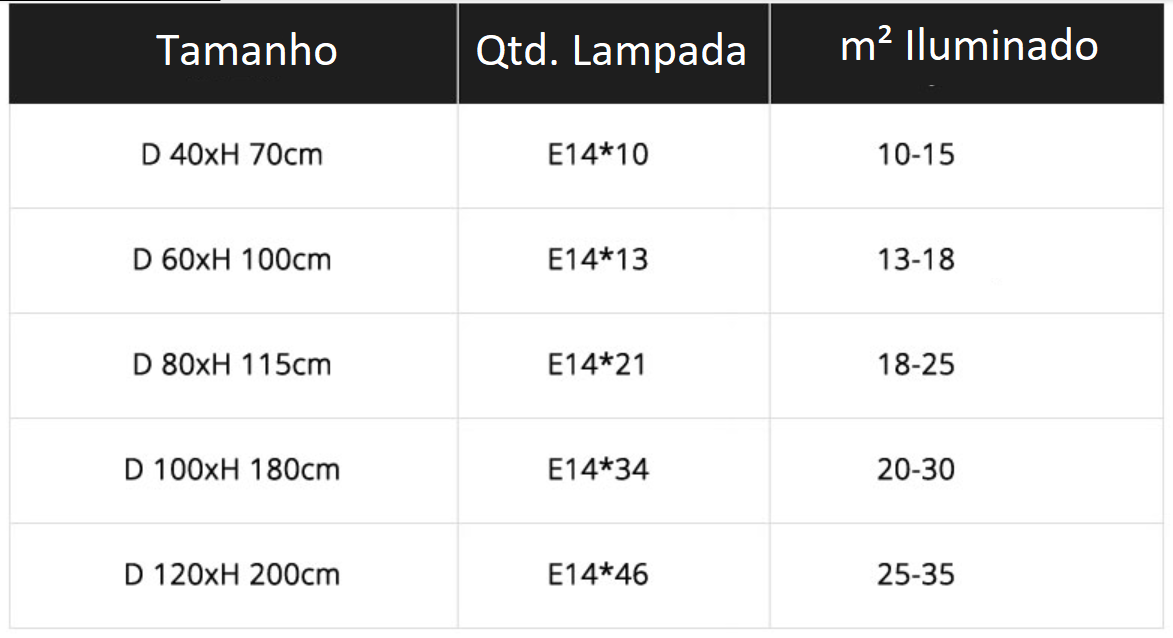Image resolution: width=1173 pixels, height=638 pixels.
Task: Pick the 13-18 illuminated area value
Action: [x=916, y=260]
